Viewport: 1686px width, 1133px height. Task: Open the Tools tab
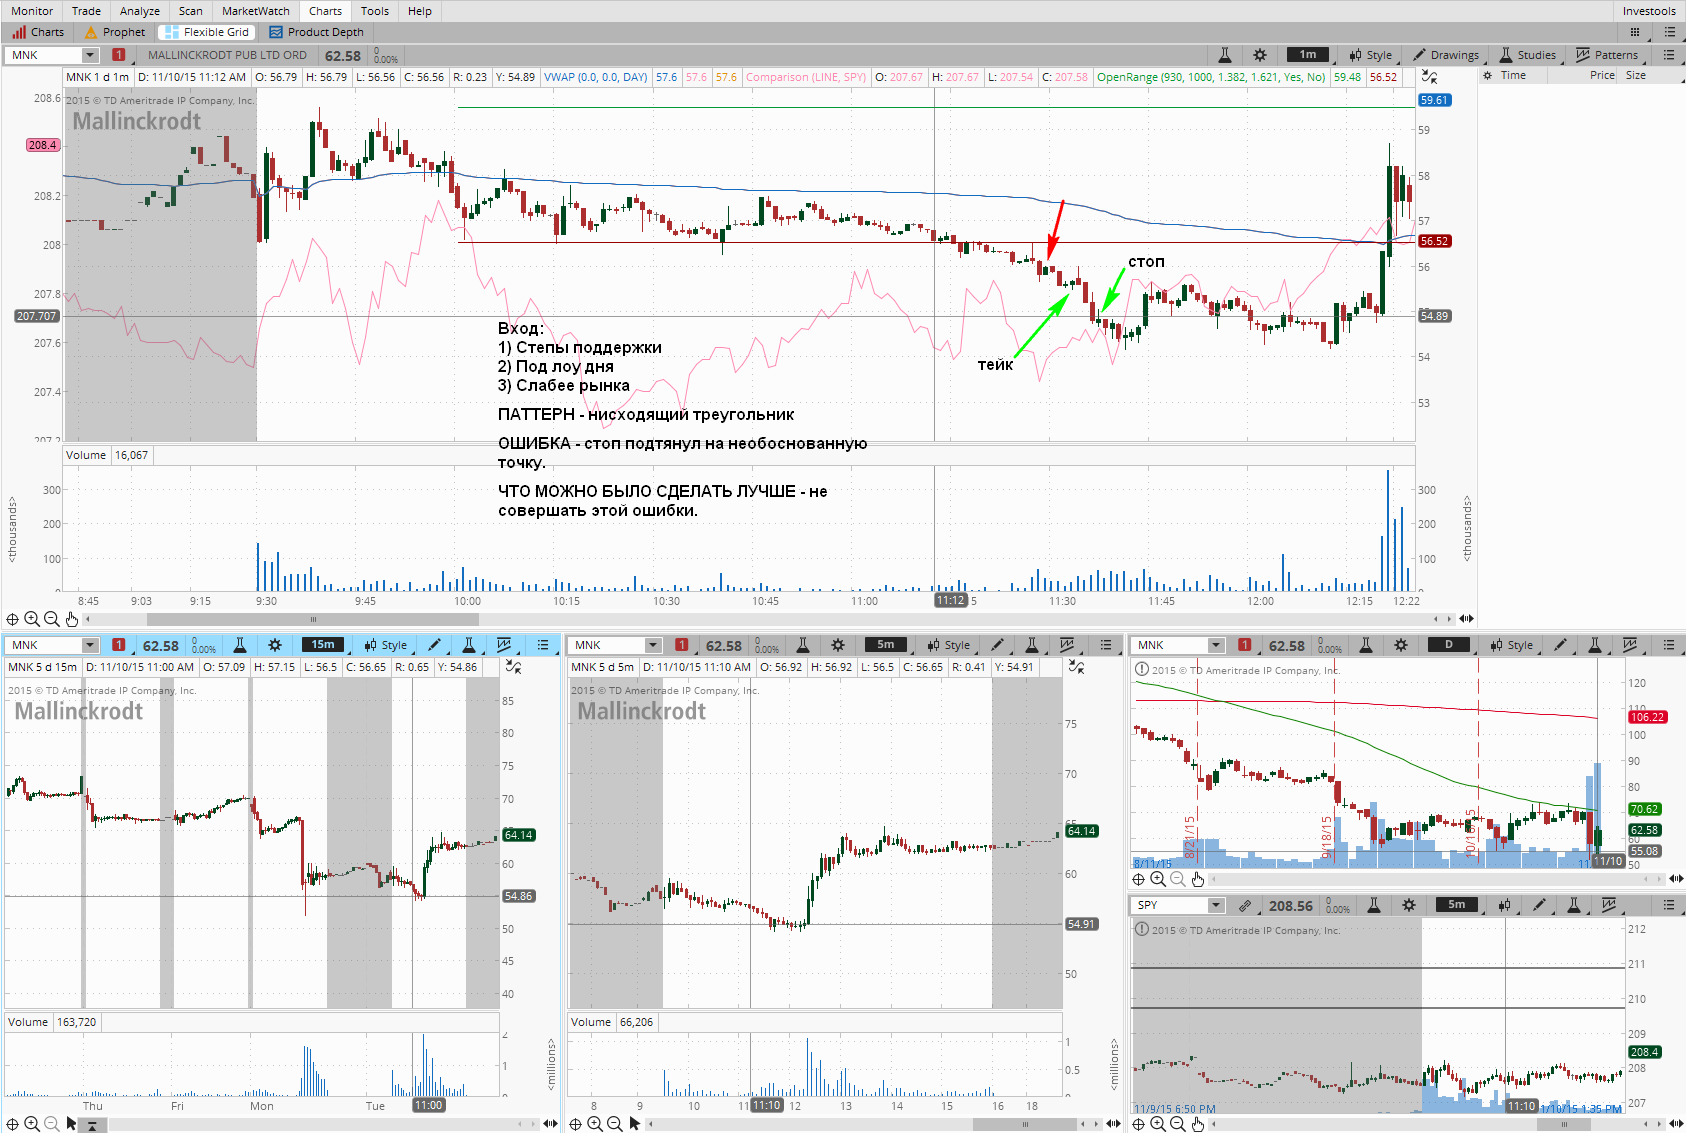pyautogui.click(x=374, y=11)
